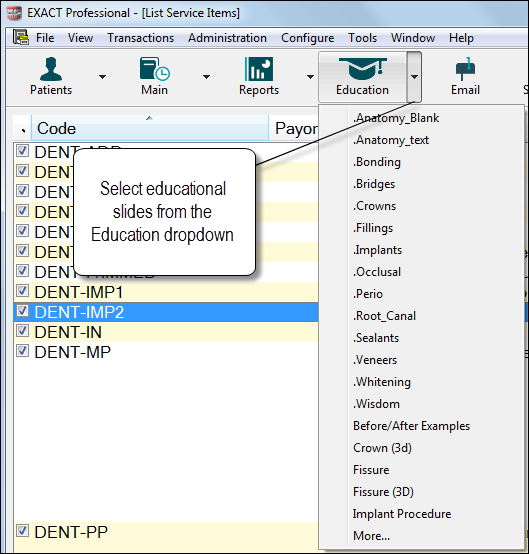This screenshot has height=554, width=529.
Task: Sort by the Code column header
Action: (150, 128)
